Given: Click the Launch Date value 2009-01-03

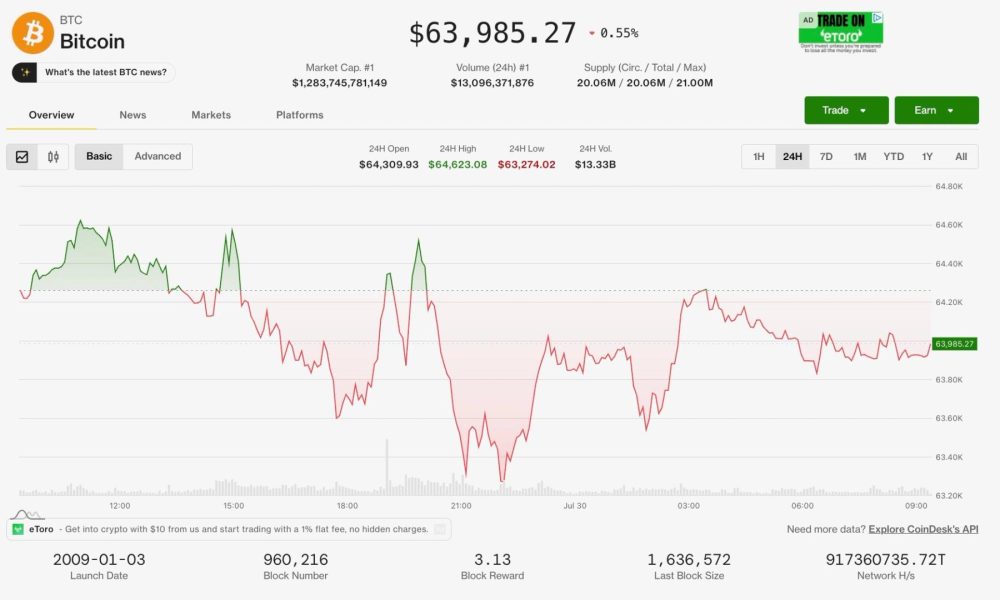Looking at the screenshot, I should click(99, 560).
